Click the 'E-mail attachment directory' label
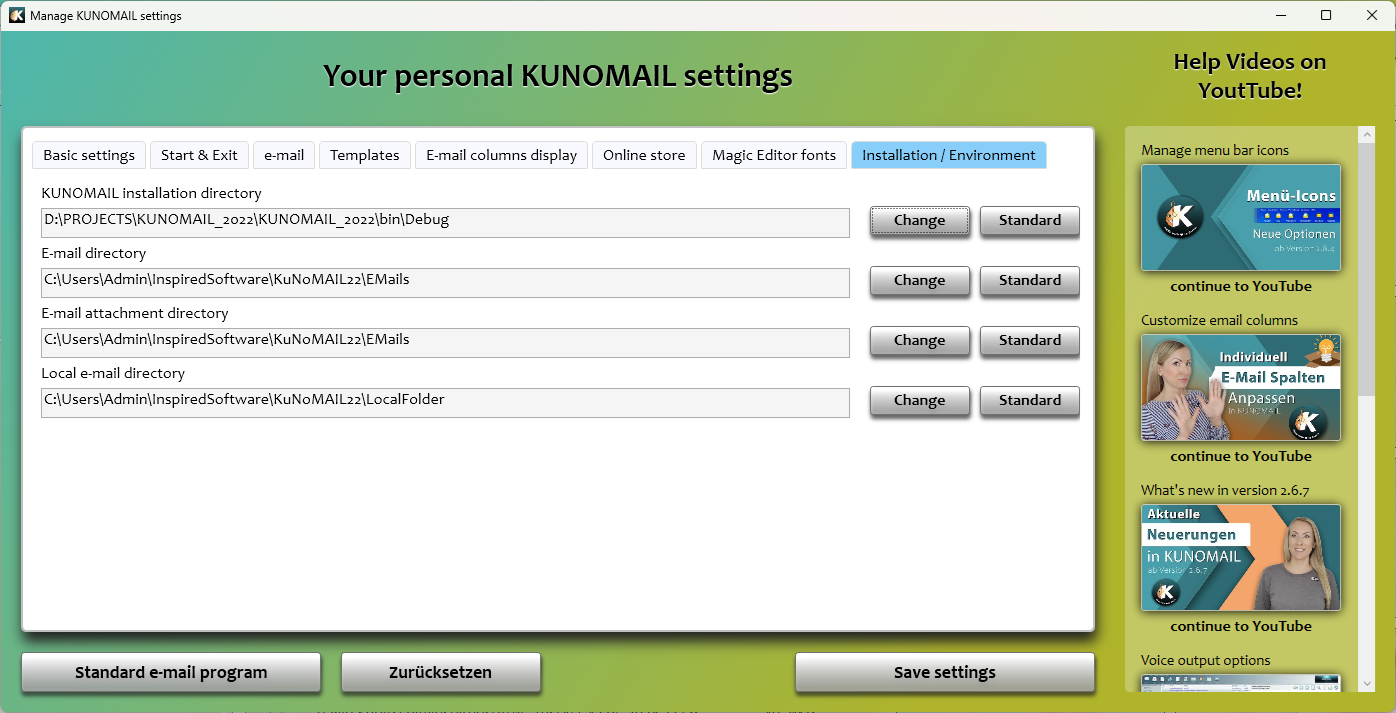Screen dimensions: 1396x713 coord(135,313)
